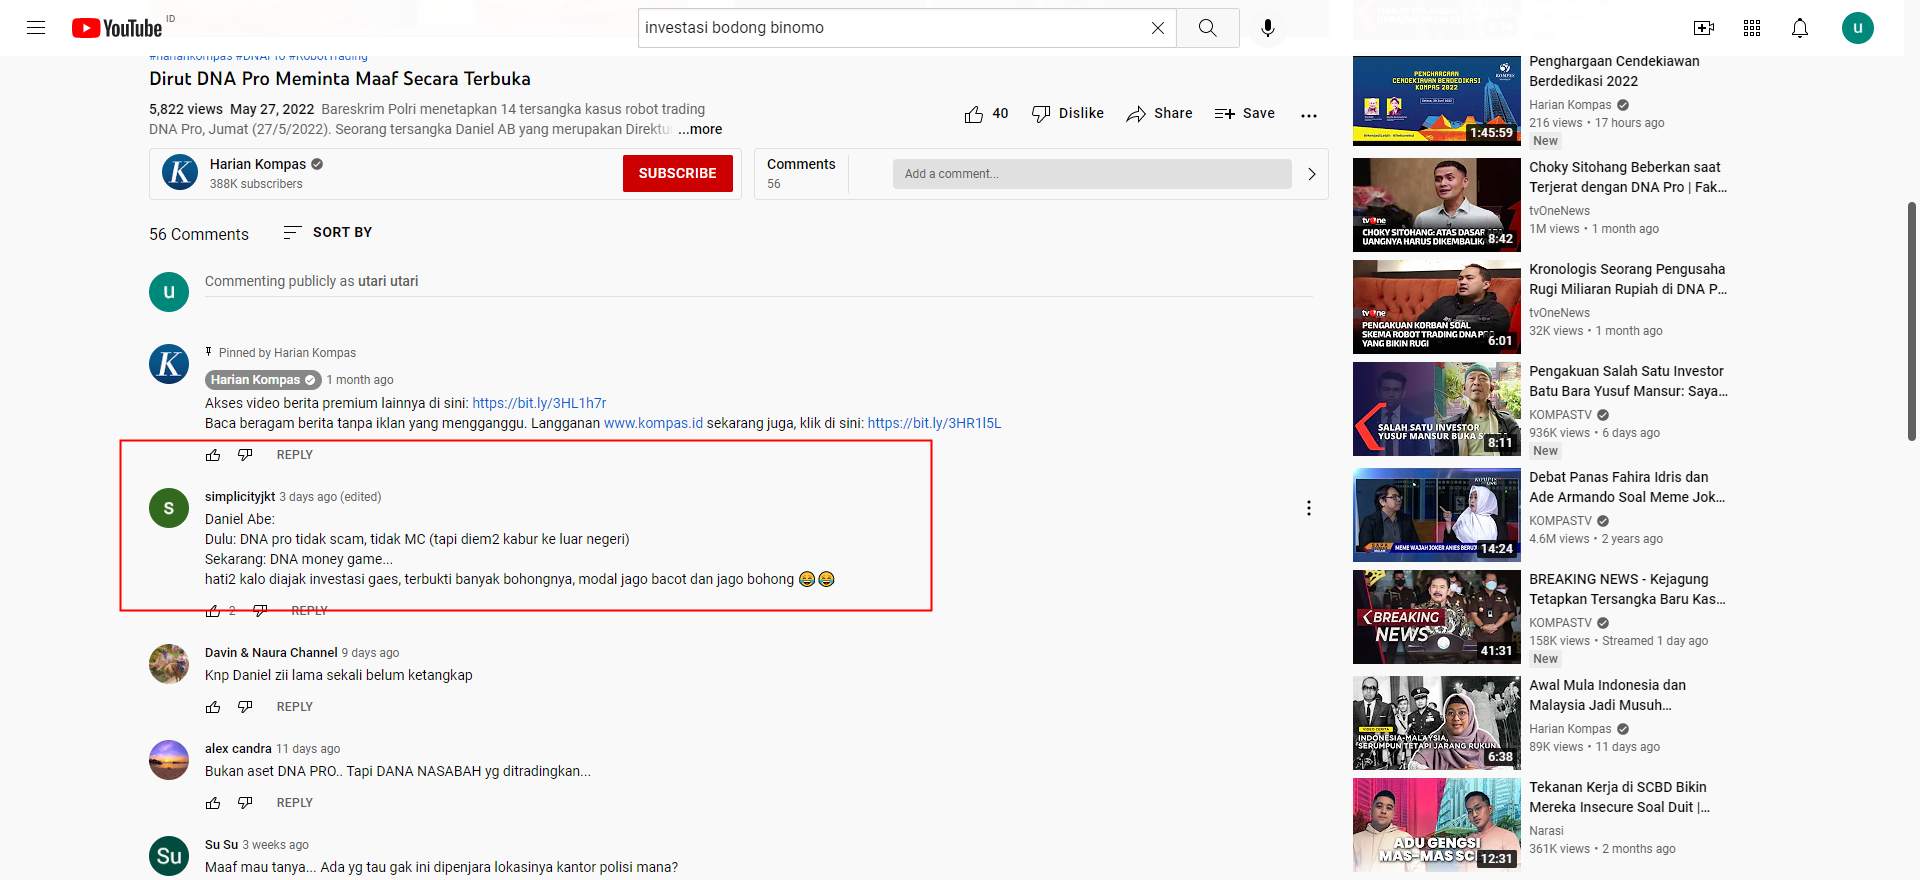Open the YouTube apps grid

(1752, 28)
